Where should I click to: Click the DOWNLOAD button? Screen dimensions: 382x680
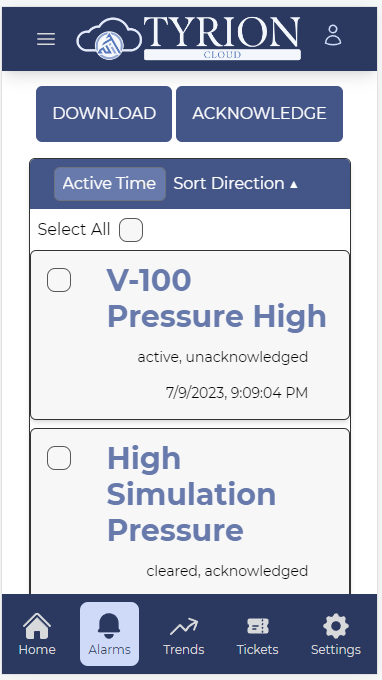click(104, 114)
